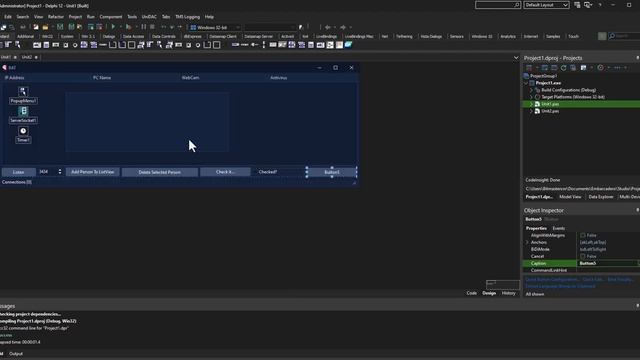This screenshot has width=640, height=360.
Task: Expand the Build Configurations (Debug) node
Action: pos(531,90)
